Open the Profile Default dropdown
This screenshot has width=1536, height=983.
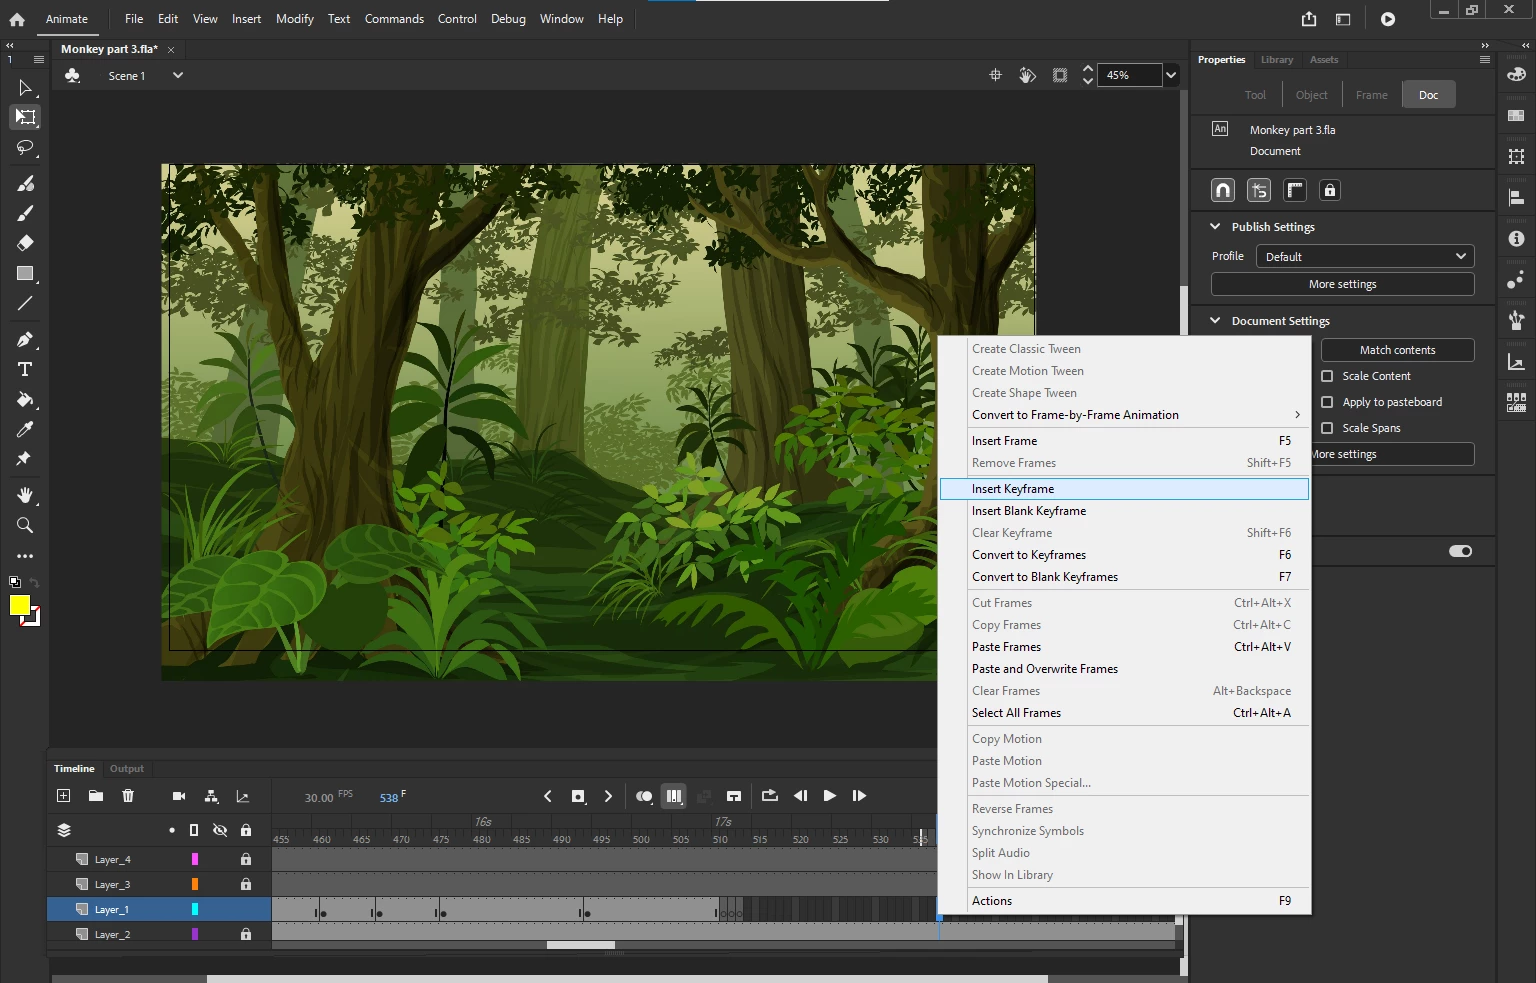tap(1364, 257)
